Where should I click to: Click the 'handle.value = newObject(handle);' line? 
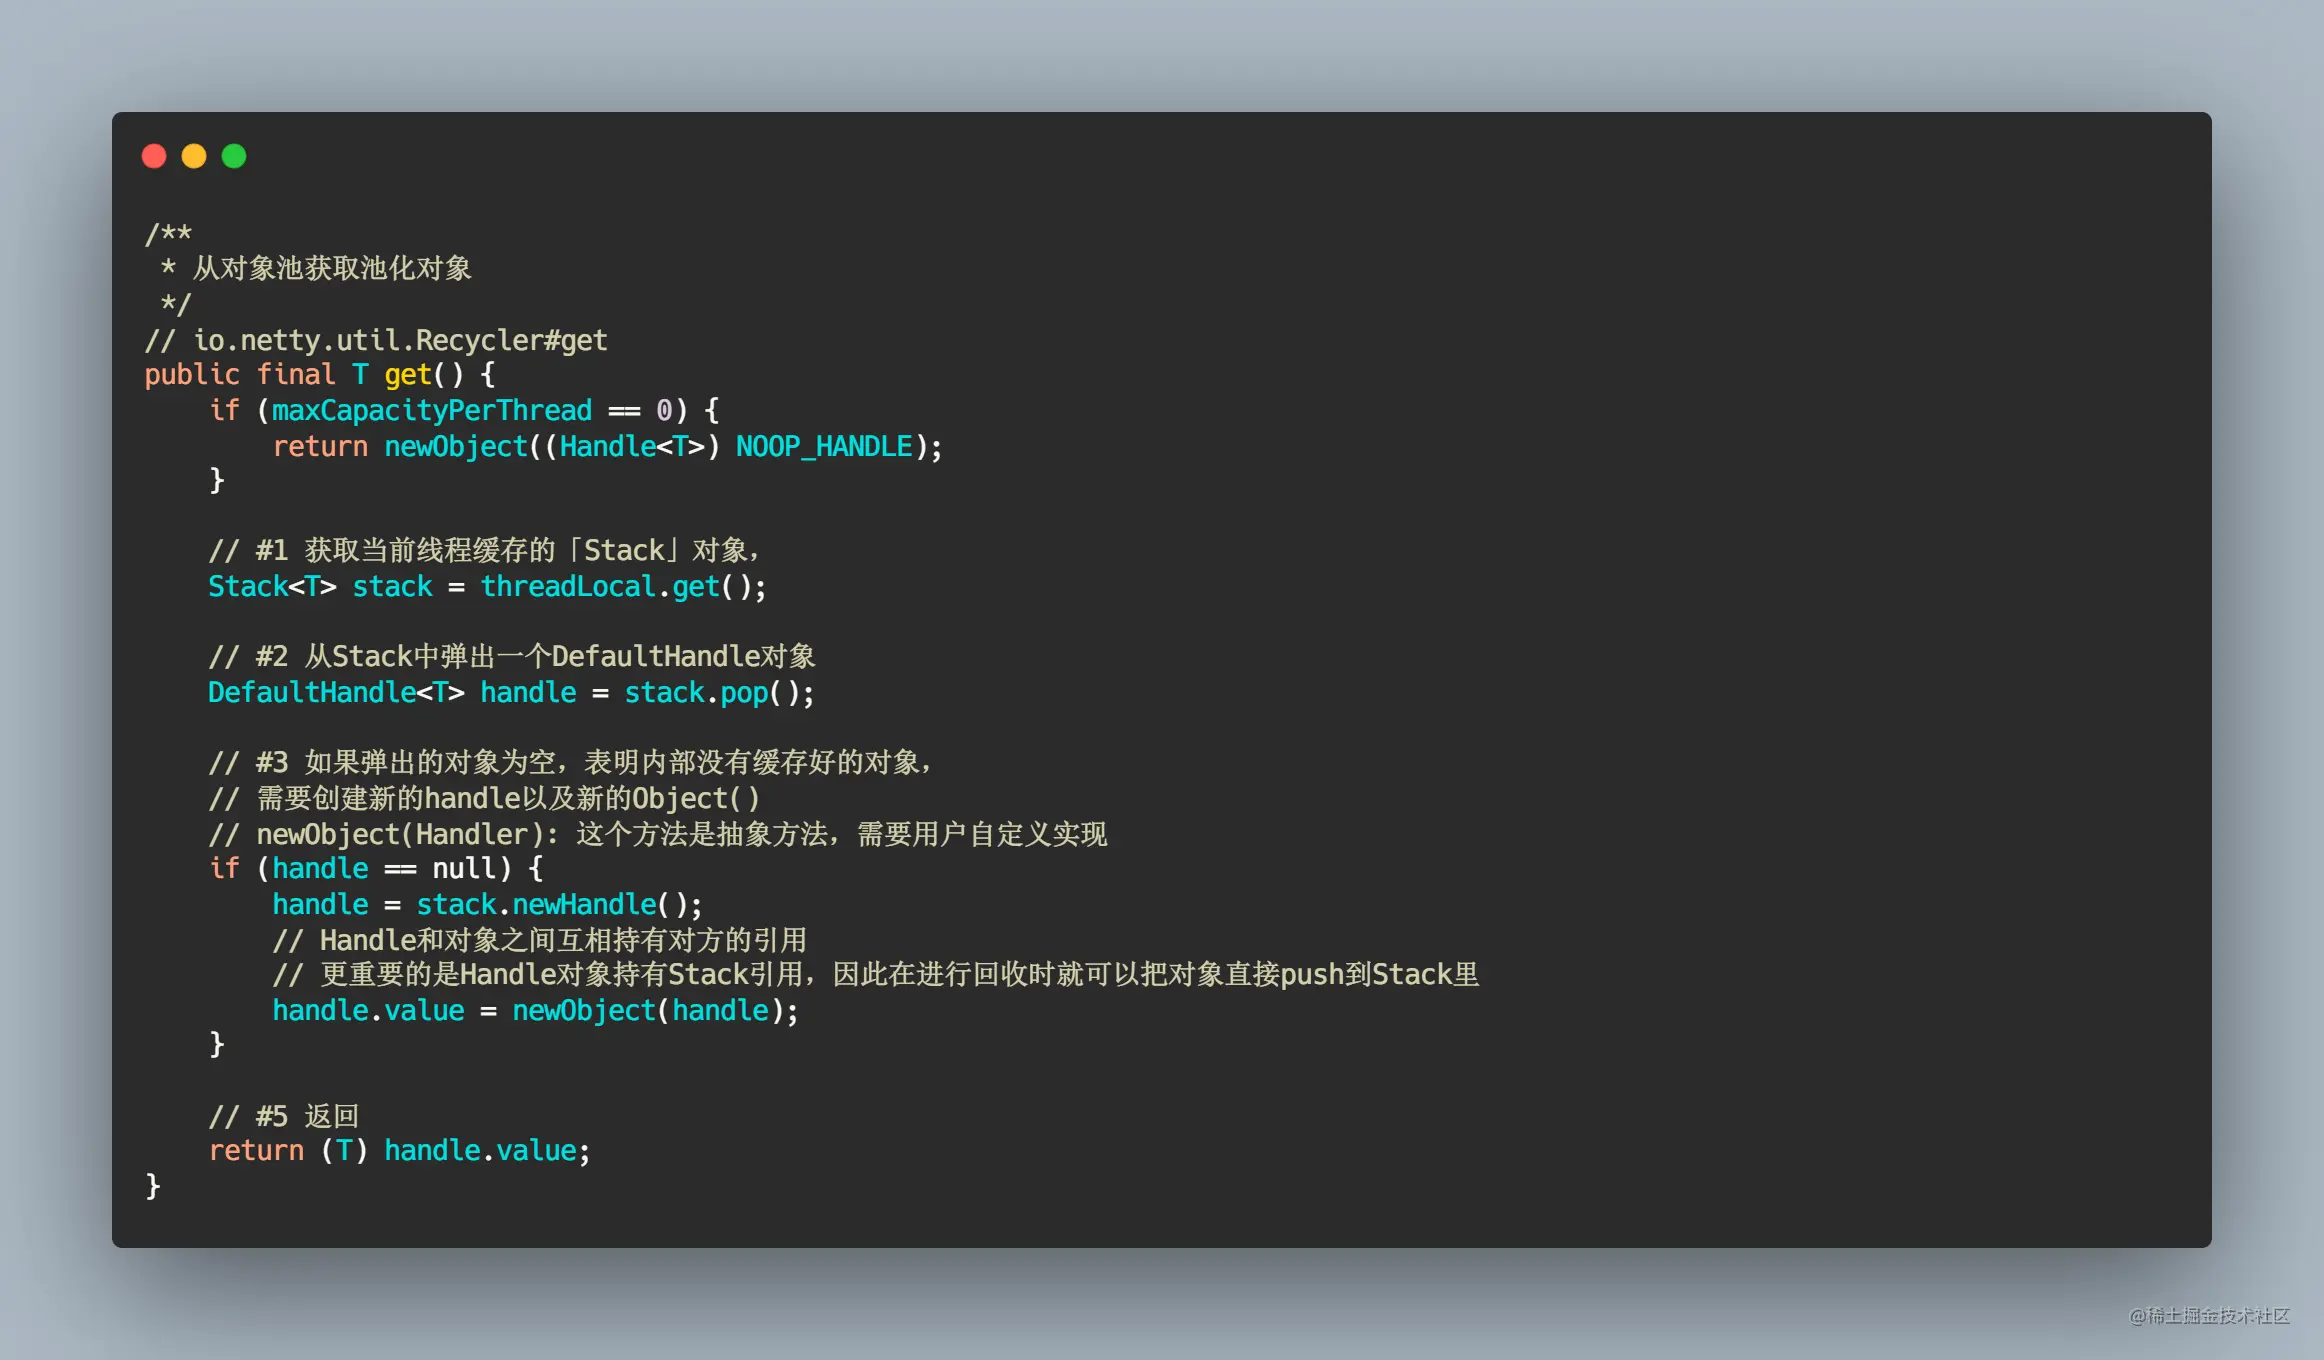536,1010
